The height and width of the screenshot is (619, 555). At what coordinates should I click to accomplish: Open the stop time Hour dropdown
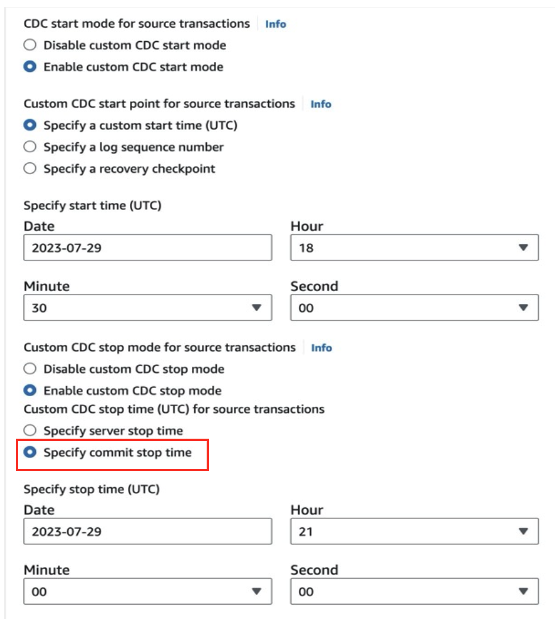coord(414,531)
